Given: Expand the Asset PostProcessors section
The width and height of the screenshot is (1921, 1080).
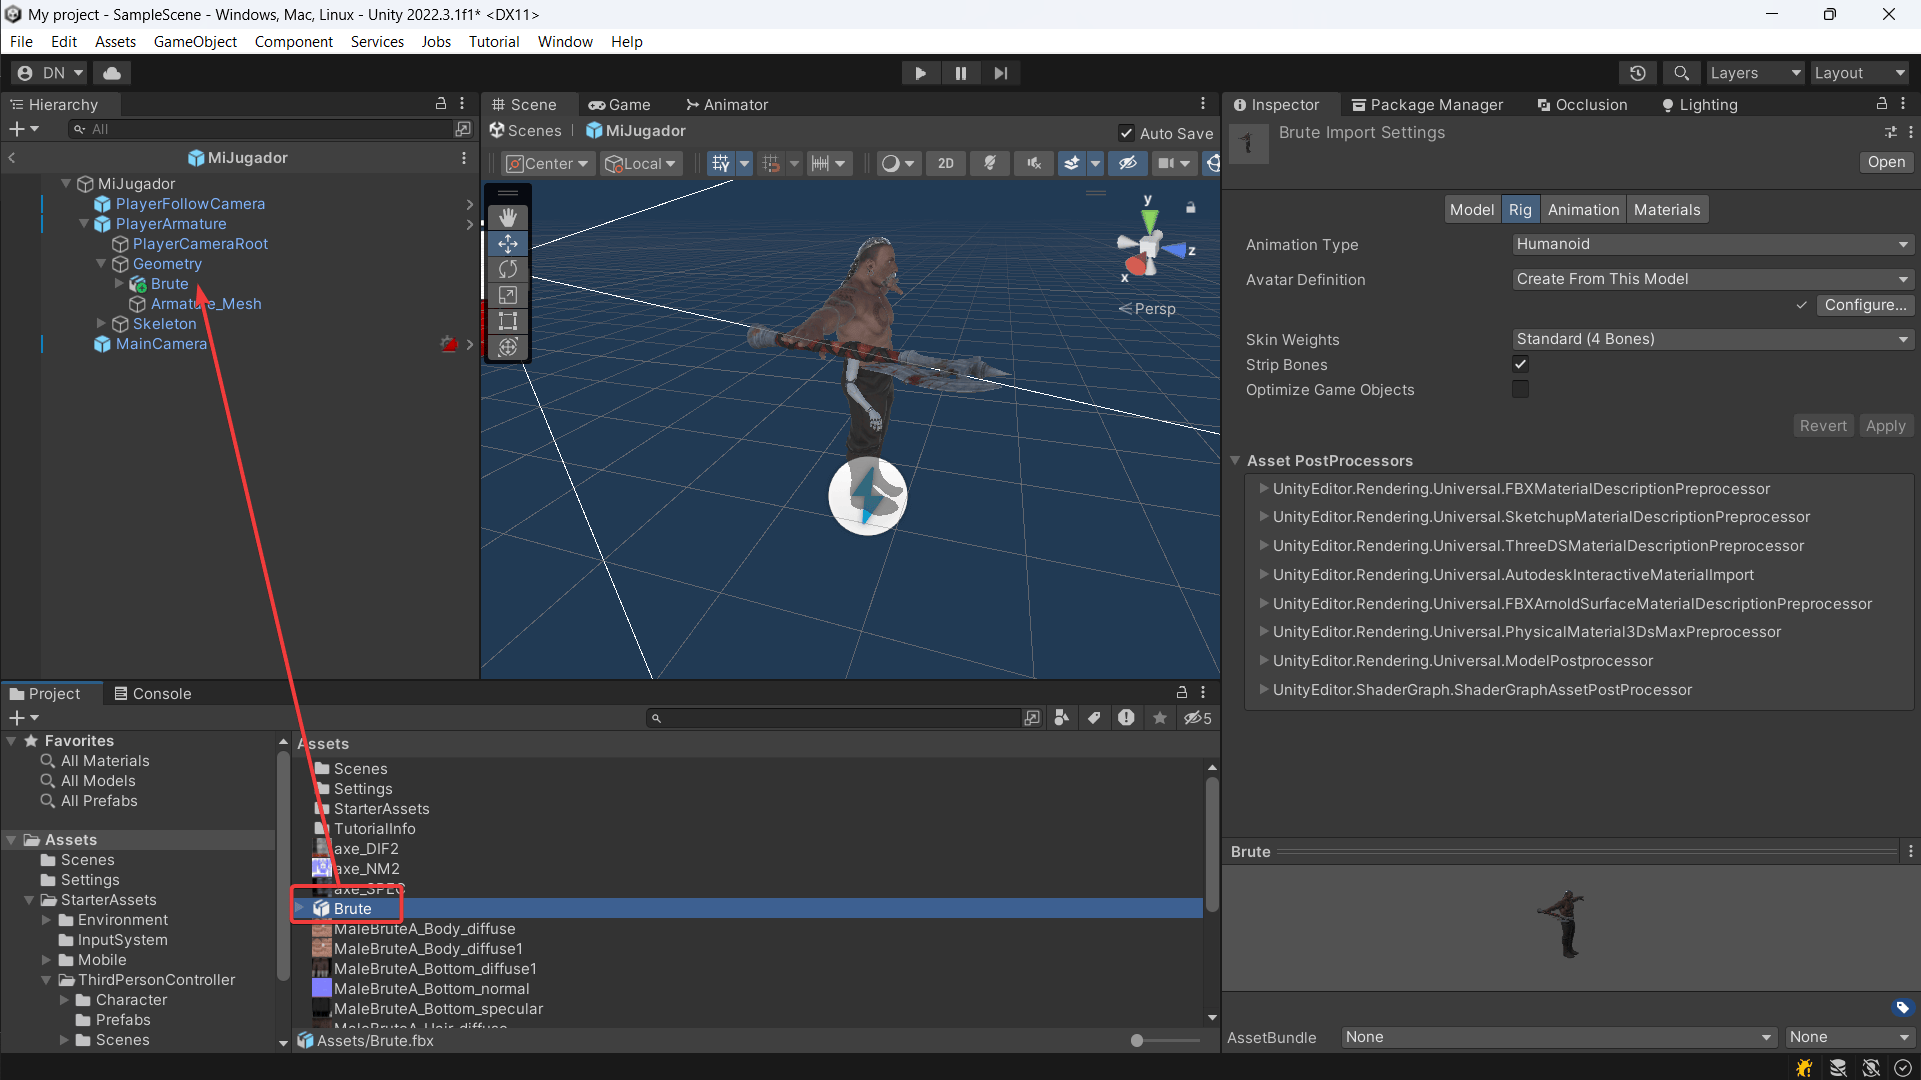Looking at the screenshot, I should (x=1235, y=460).
